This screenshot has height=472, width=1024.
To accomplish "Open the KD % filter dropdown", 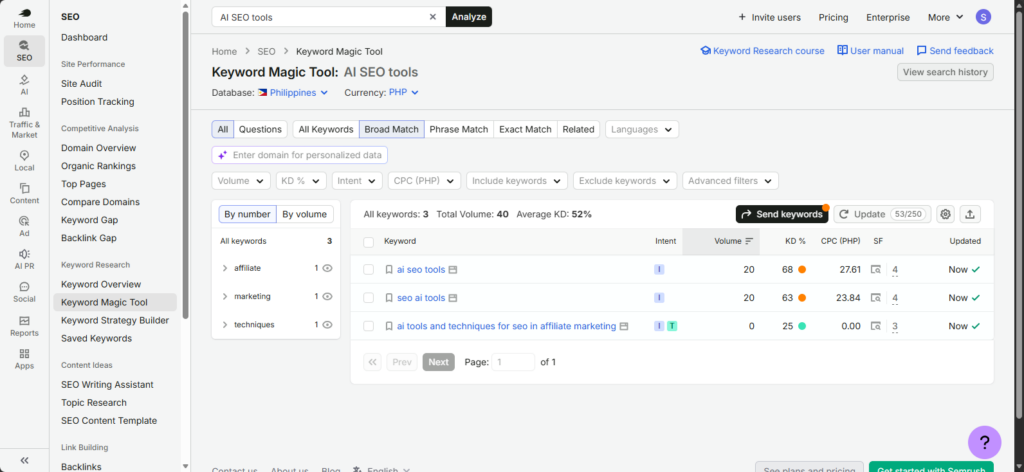I will pos(301,181).
